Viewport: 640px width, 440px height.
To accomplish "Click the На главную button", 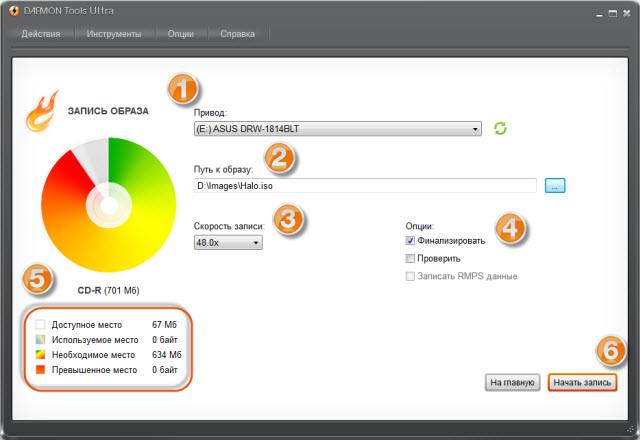I will (512, 382).
